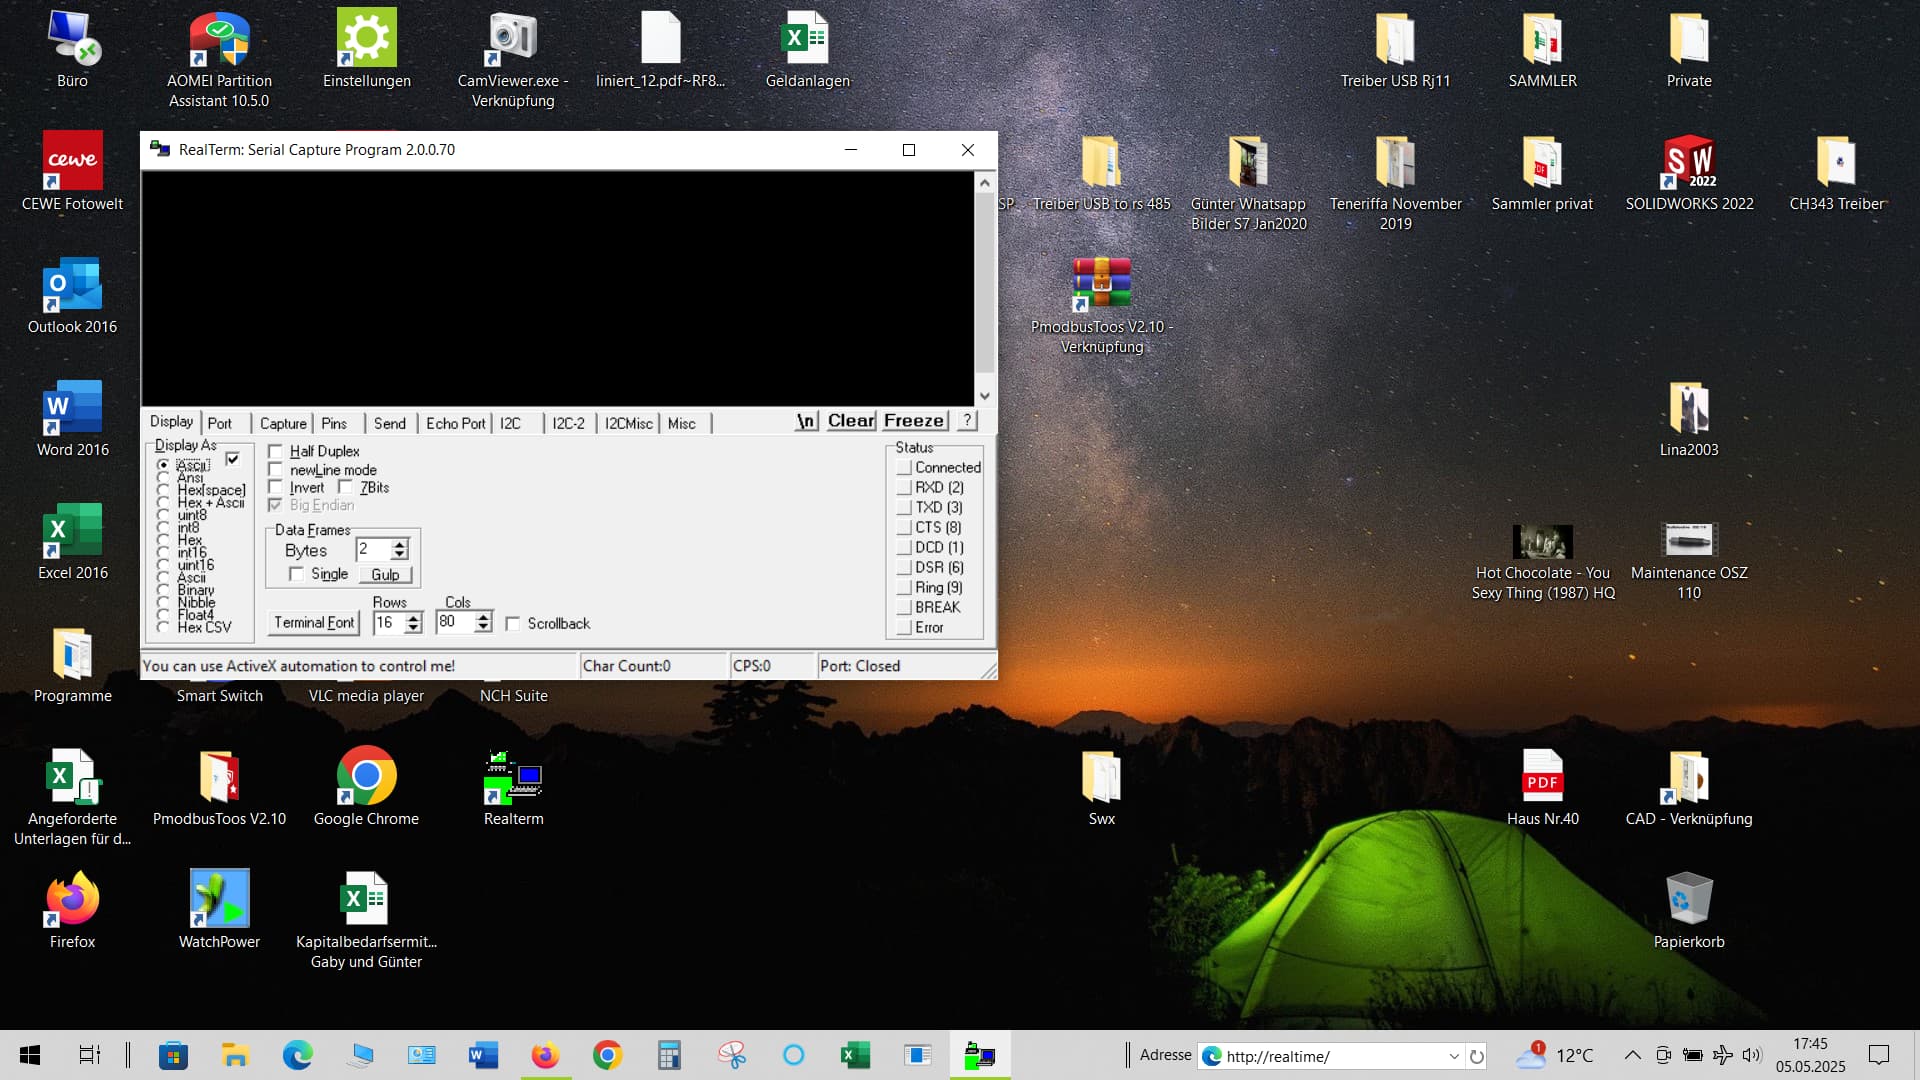Click the Clear button
The image size is (1920, 1080).
[x=851, y=421]
